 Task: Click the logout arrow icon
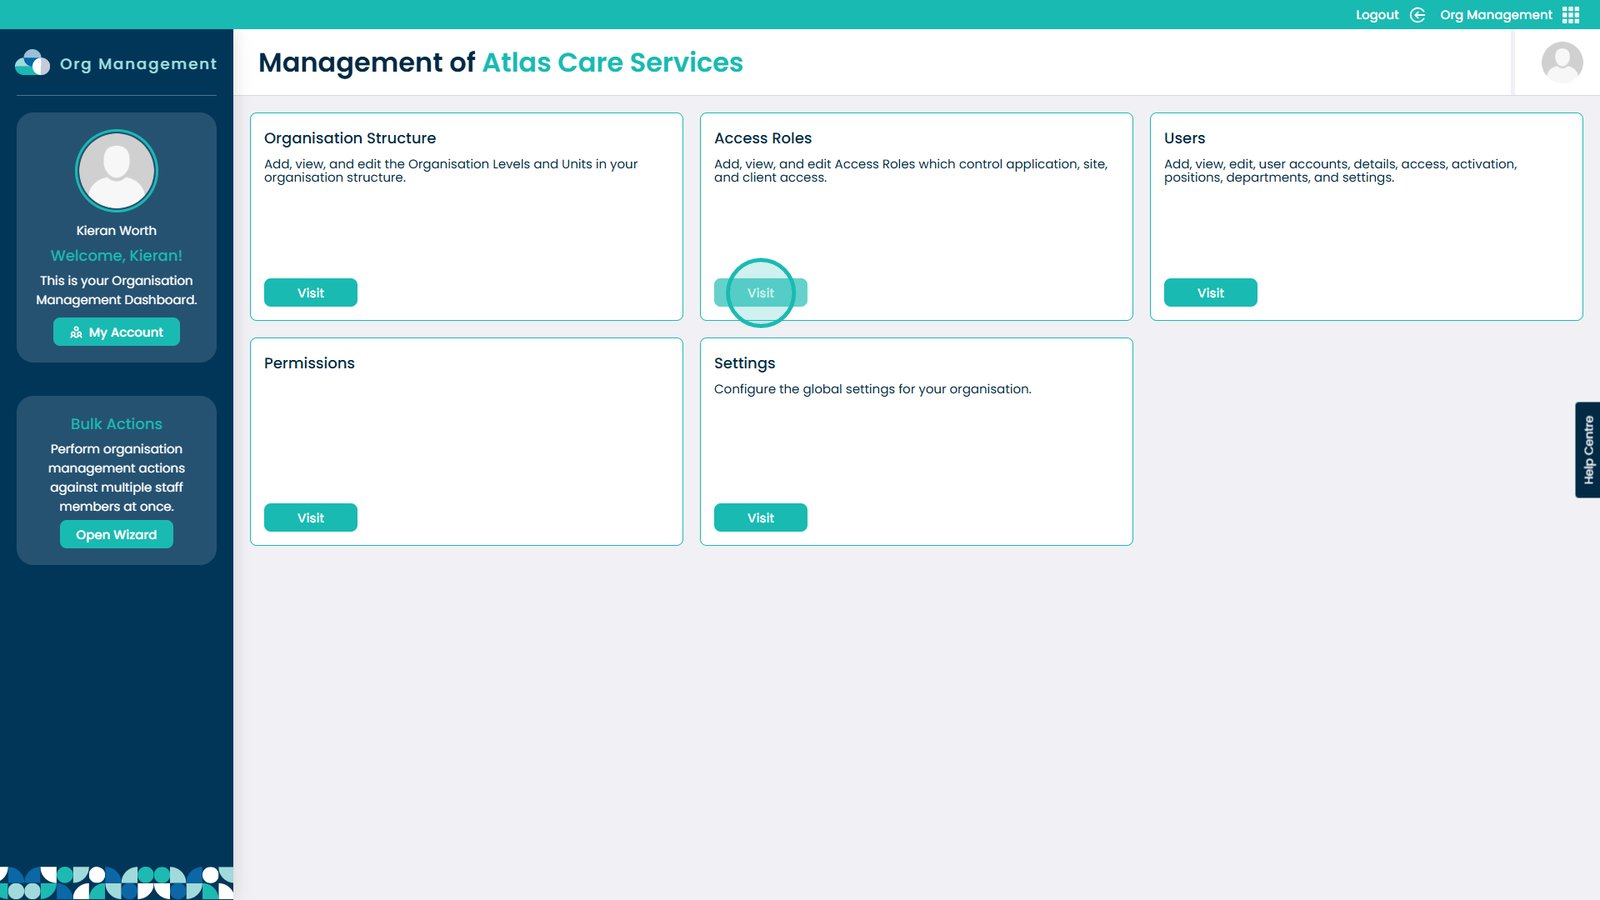(1417, 15)
